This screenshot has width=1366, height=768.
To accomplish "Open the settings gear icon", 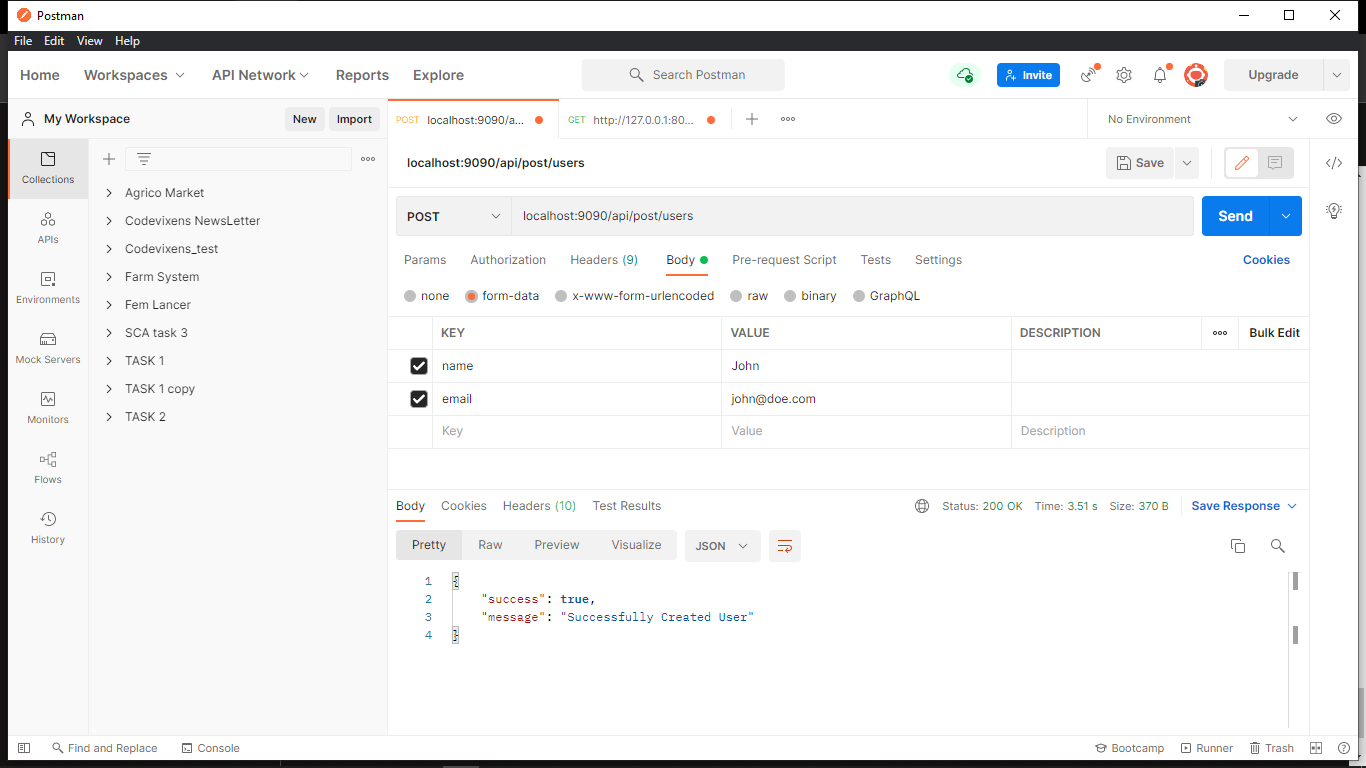I will point(1124,75).
